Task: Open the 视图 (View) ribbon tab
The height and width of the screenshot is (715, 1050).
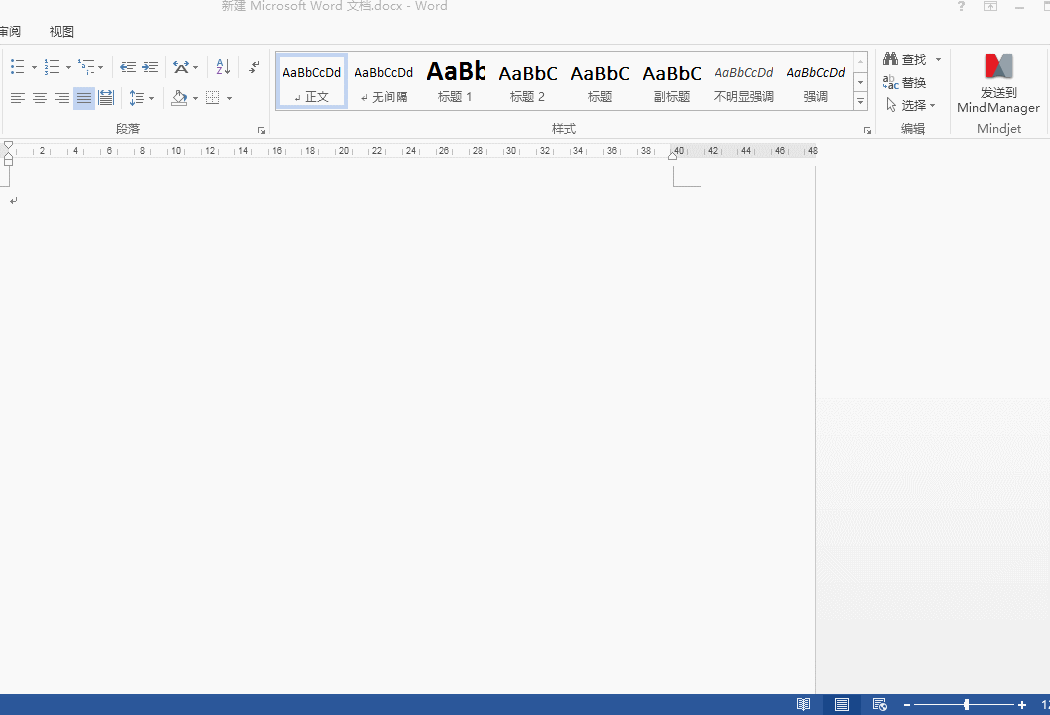Action: [62, 32]
